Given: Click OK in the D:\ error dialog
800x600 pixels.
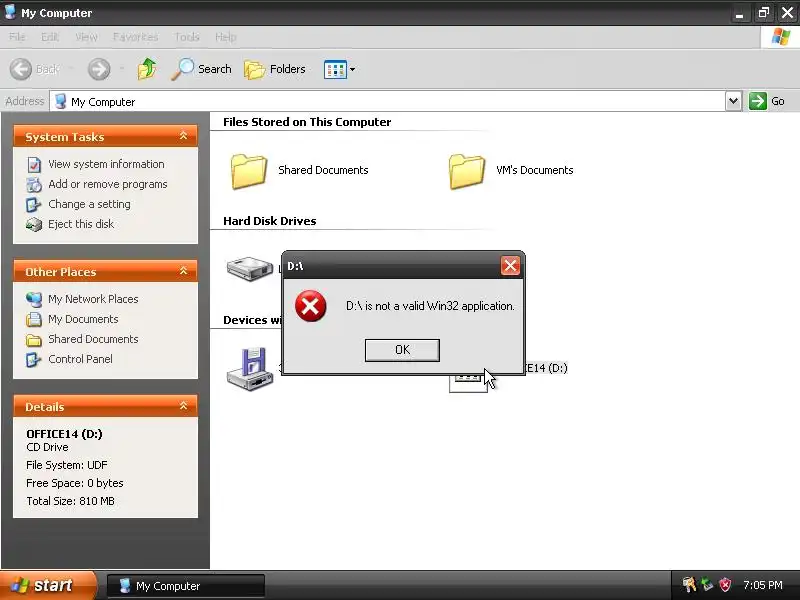Looking at the screenshot, I should click(x=402, y=350).
